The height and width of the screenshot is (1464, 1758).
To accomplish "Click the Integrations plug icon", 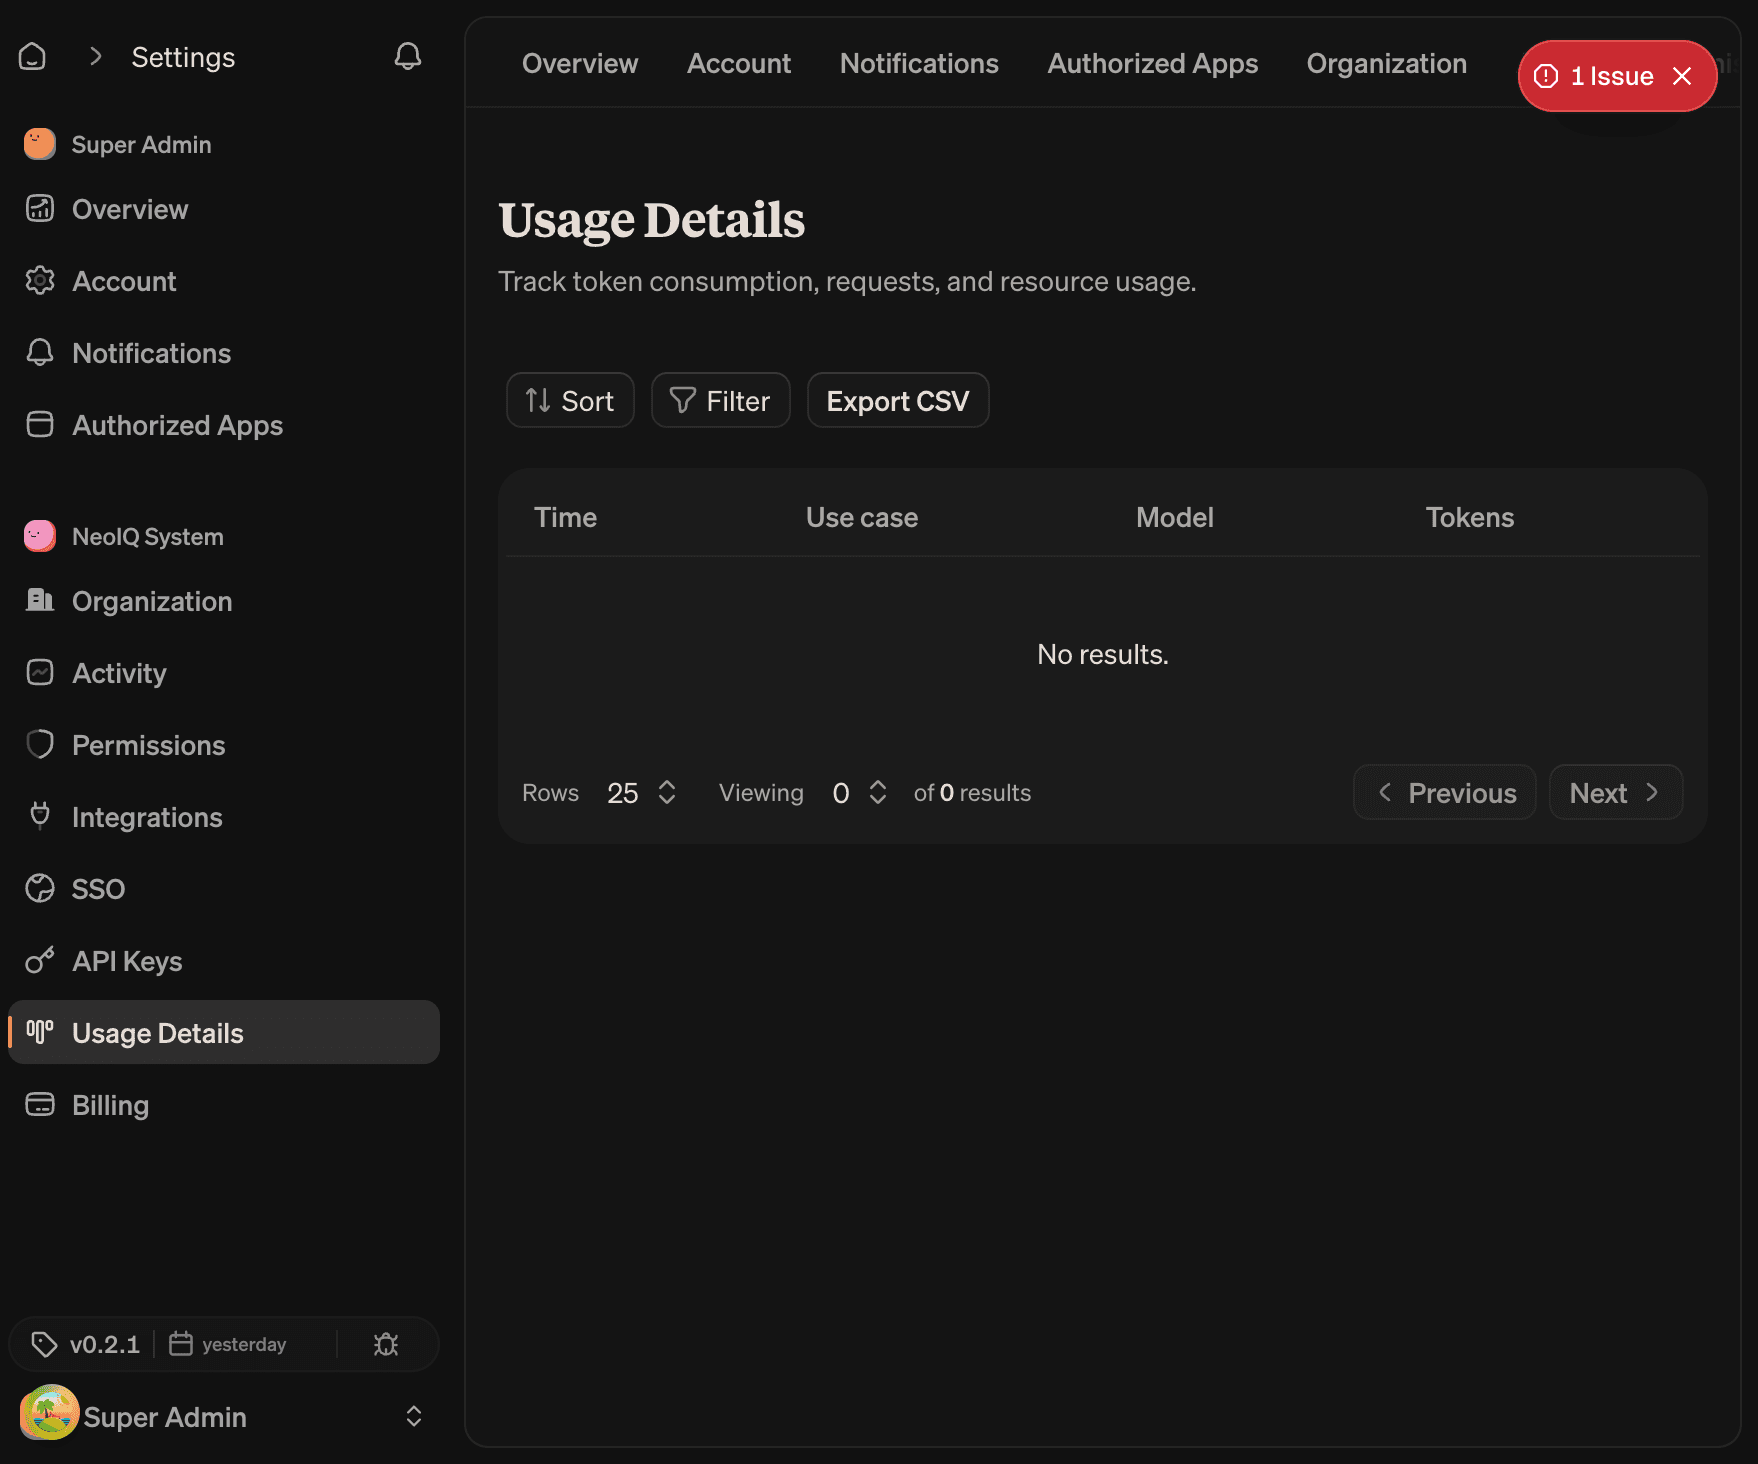I will pos(40,816).
